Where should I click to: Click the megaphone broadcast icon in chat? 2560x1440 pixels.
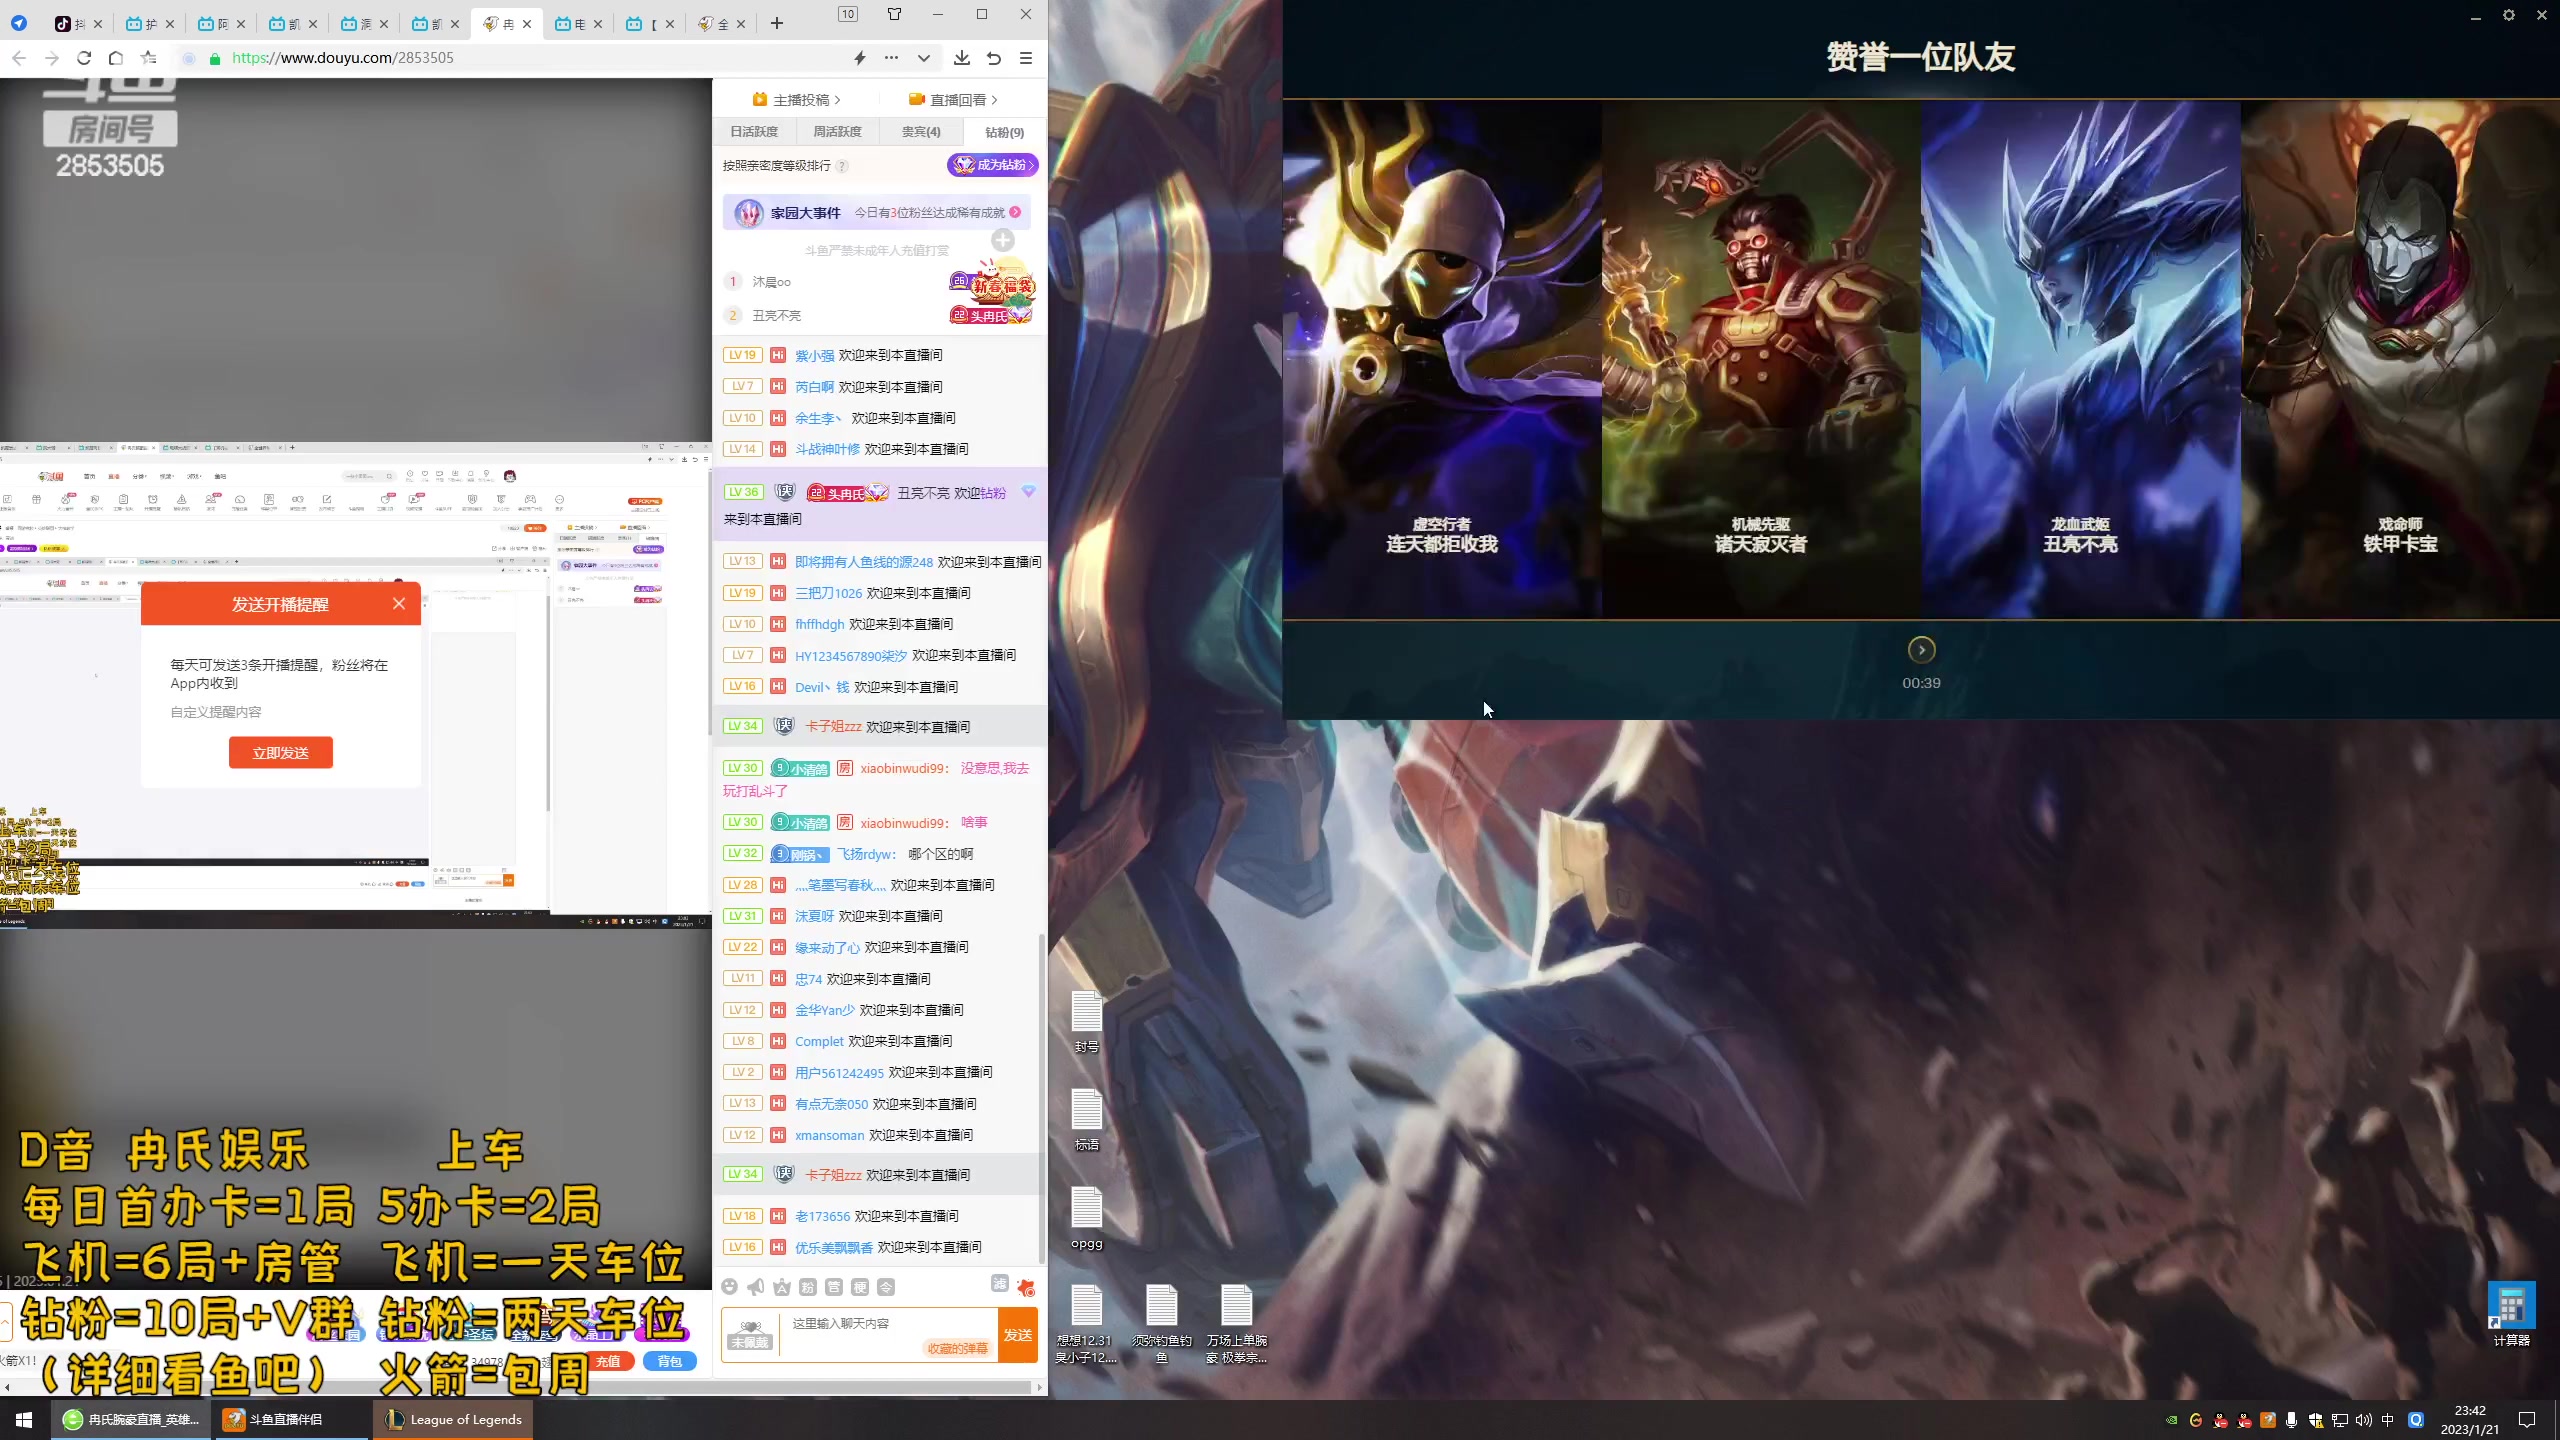756,1287
